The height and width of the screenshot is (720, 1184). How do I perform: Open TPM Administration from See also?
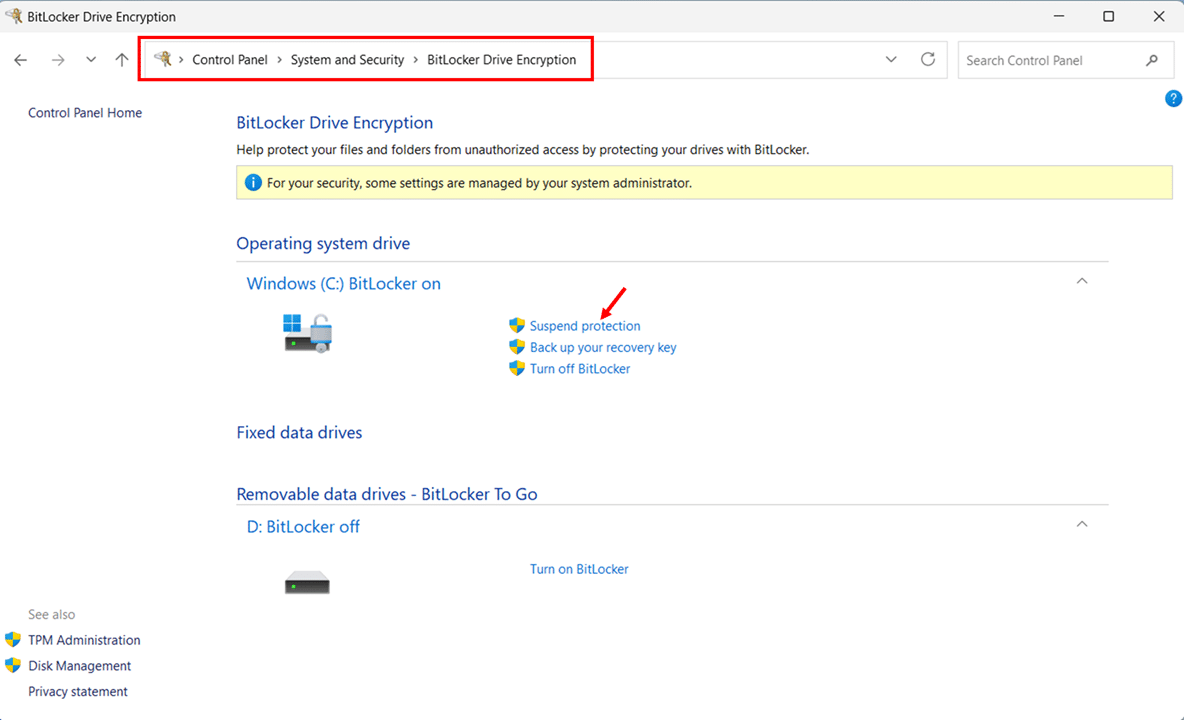[84, 640]
